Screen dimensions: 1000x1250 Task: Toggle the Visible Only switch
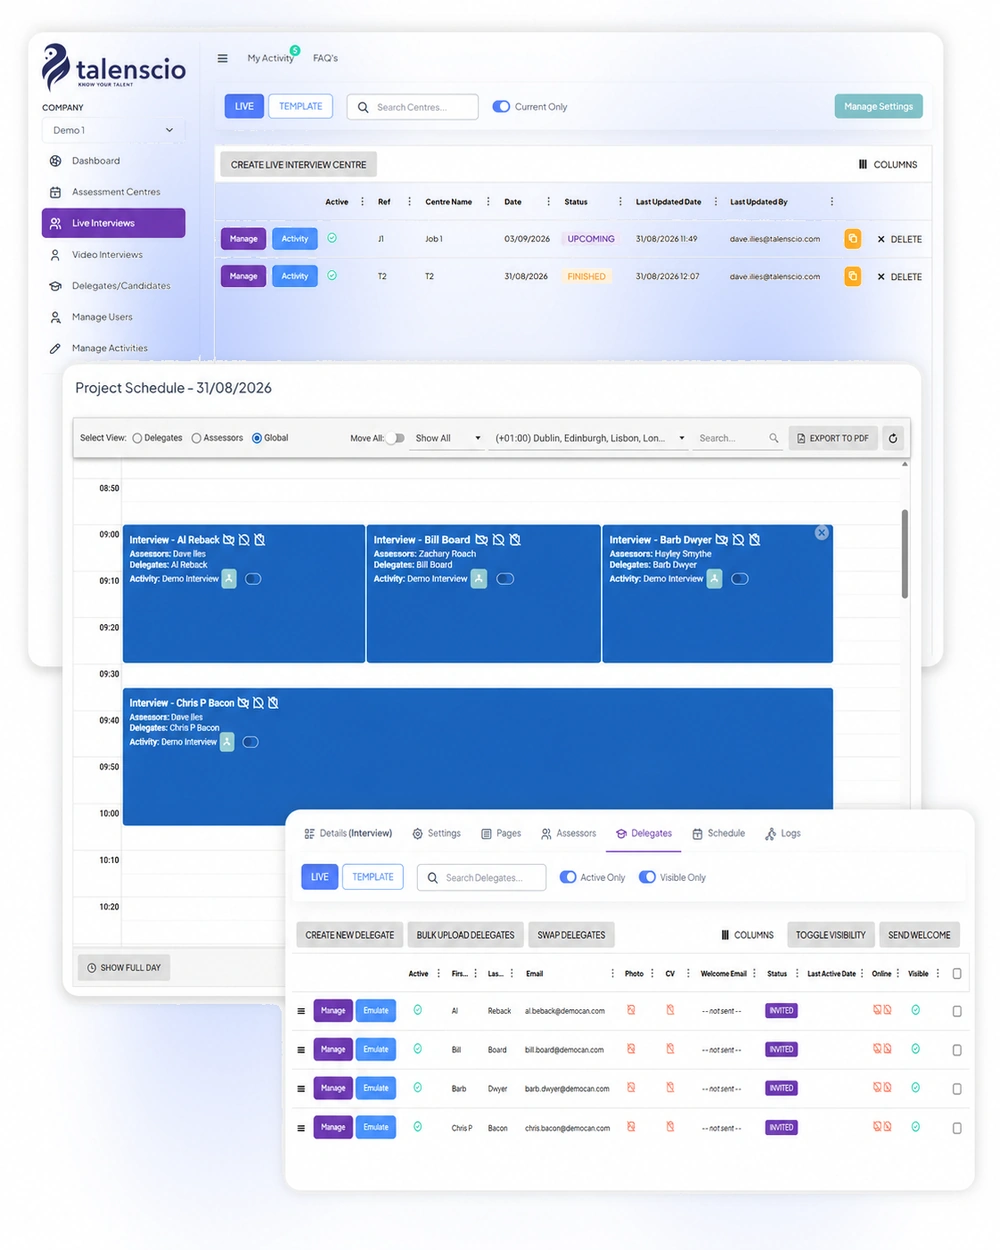click(x=647, y=877)
